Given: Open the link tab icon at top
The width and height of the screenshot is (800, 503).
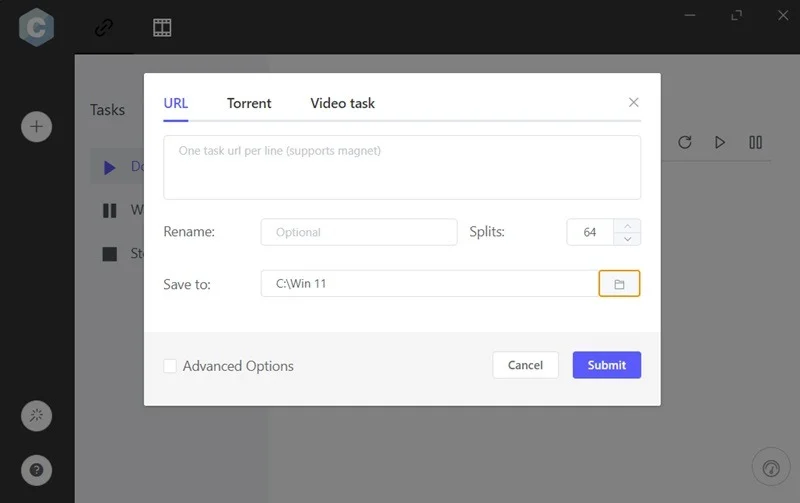Looking at the screenshot, I should [x=104, y=27].
